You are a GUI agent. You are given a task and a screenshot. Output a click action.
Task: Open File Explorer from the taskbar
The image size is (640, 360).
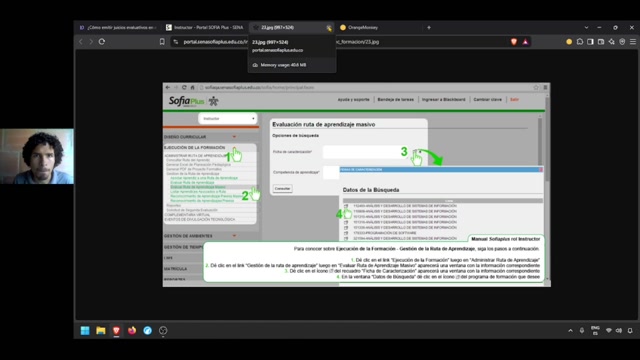coord(100,331)
